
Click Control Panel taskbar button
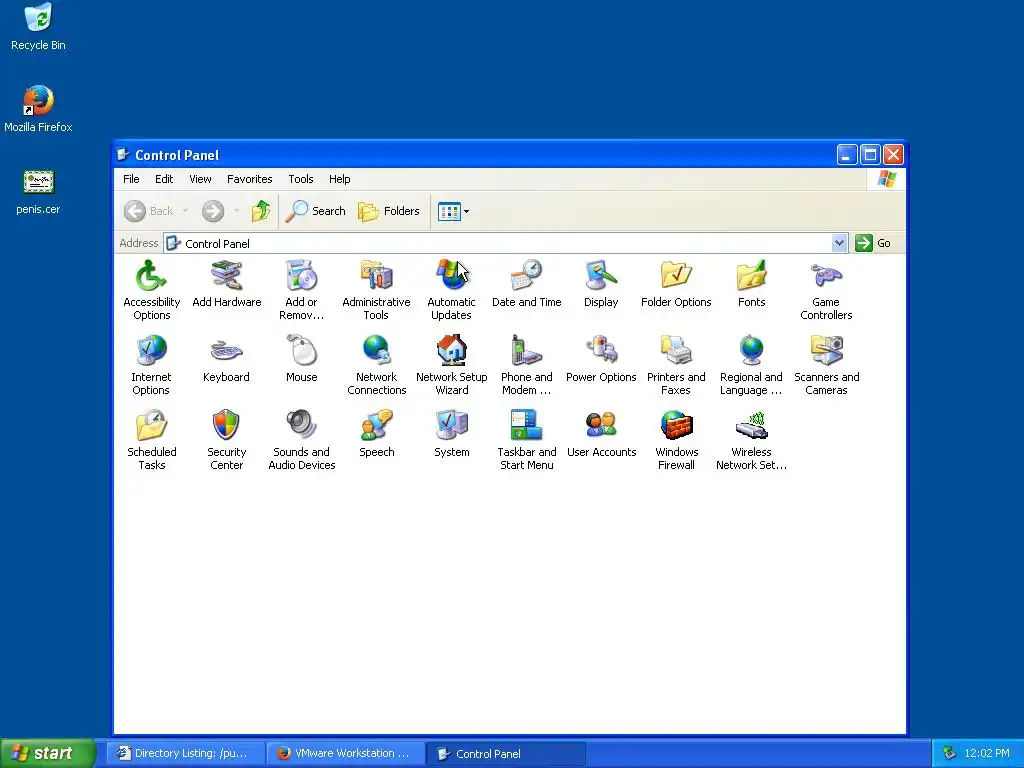(x=505, y=753)
